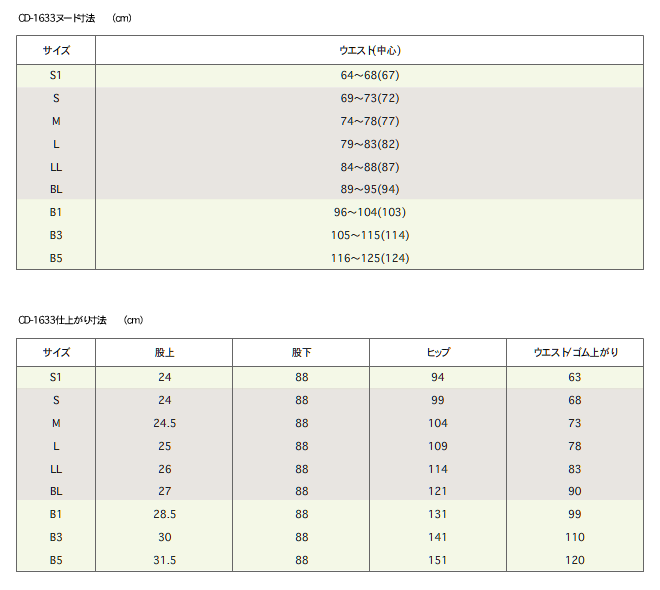Select rise value 31.5 in finished table
This screenshot has height=590, width=660.
[x=164, y=560]
